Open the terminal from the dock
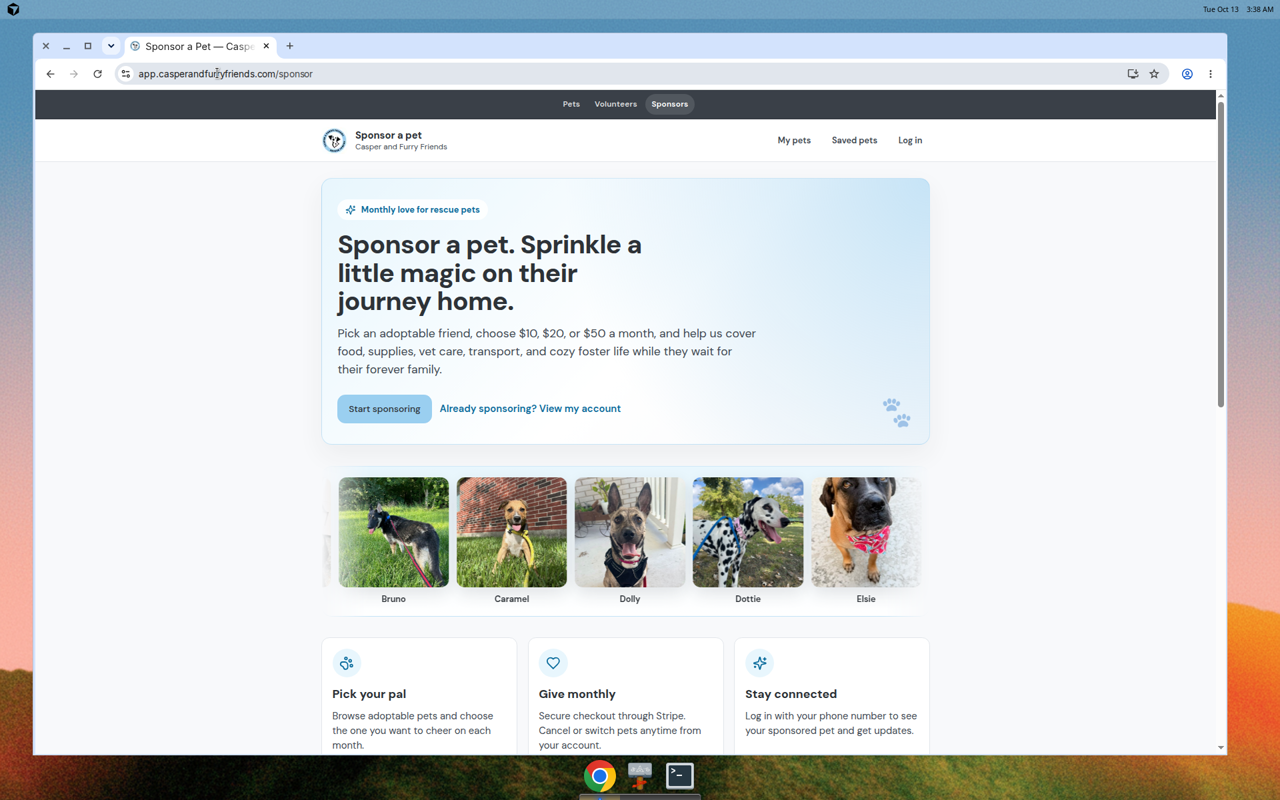 coord(680,776)
